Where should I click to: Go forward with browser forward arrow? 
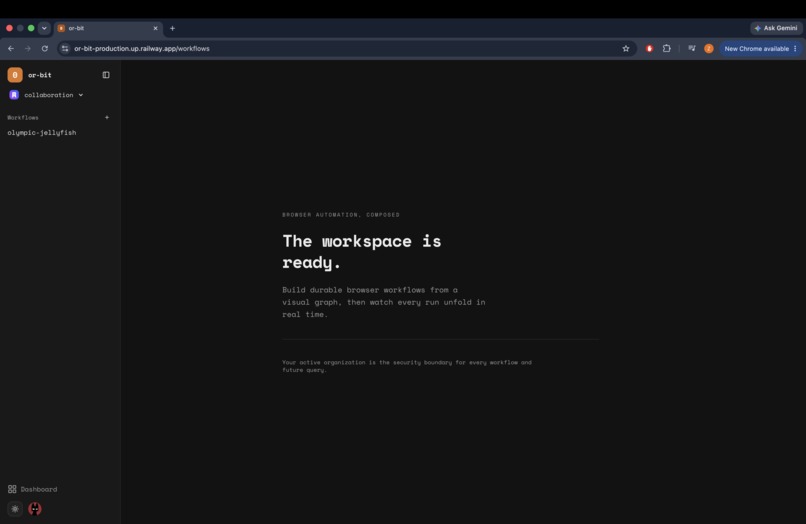pos(28,48)
